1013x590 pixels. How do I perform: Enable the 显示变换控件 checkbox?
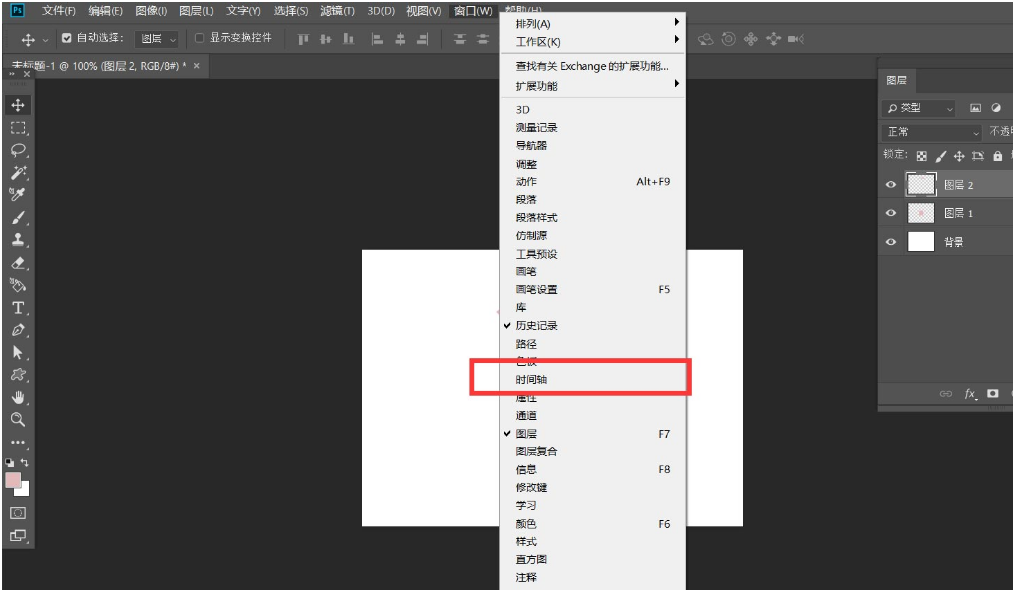(199, 38)
